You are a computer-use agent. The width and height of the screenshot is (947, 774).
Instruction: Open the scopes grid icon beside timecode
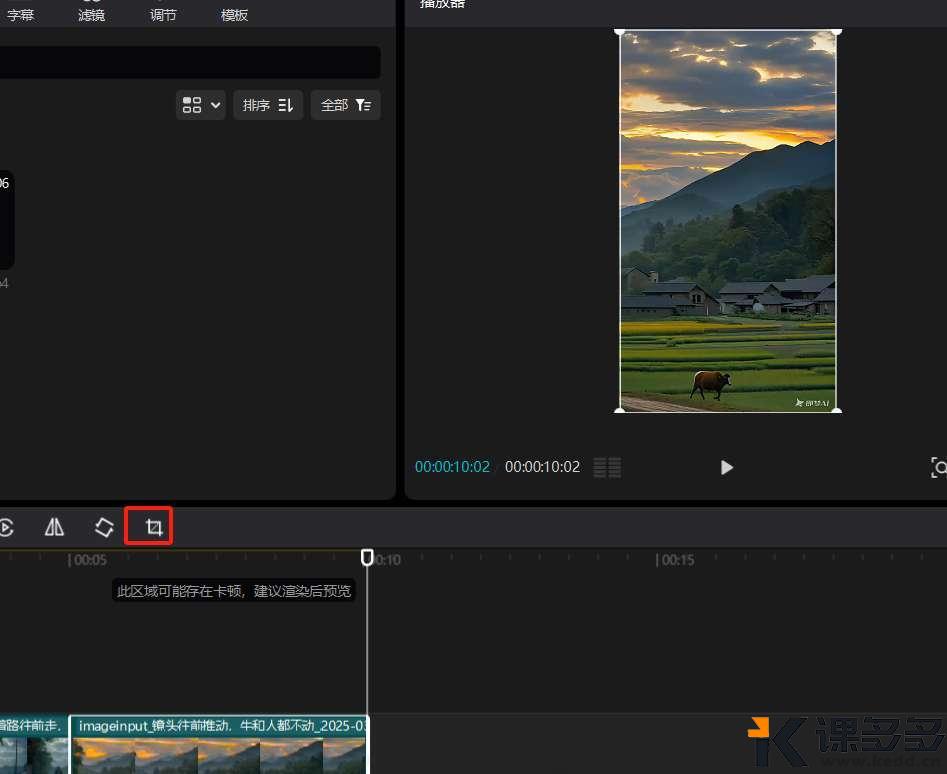607,467
